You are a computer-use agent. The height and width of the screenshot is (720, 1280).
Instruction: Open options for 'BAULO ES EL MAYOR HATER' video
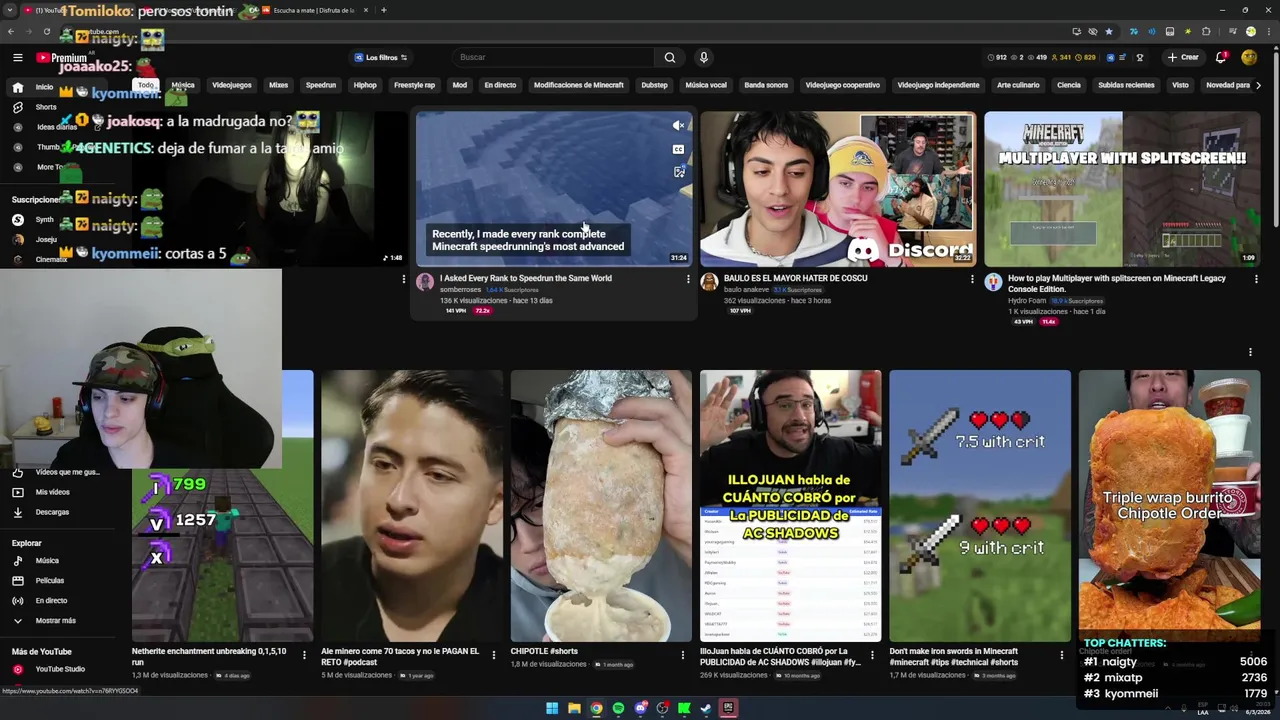click(x=972, y=279)
